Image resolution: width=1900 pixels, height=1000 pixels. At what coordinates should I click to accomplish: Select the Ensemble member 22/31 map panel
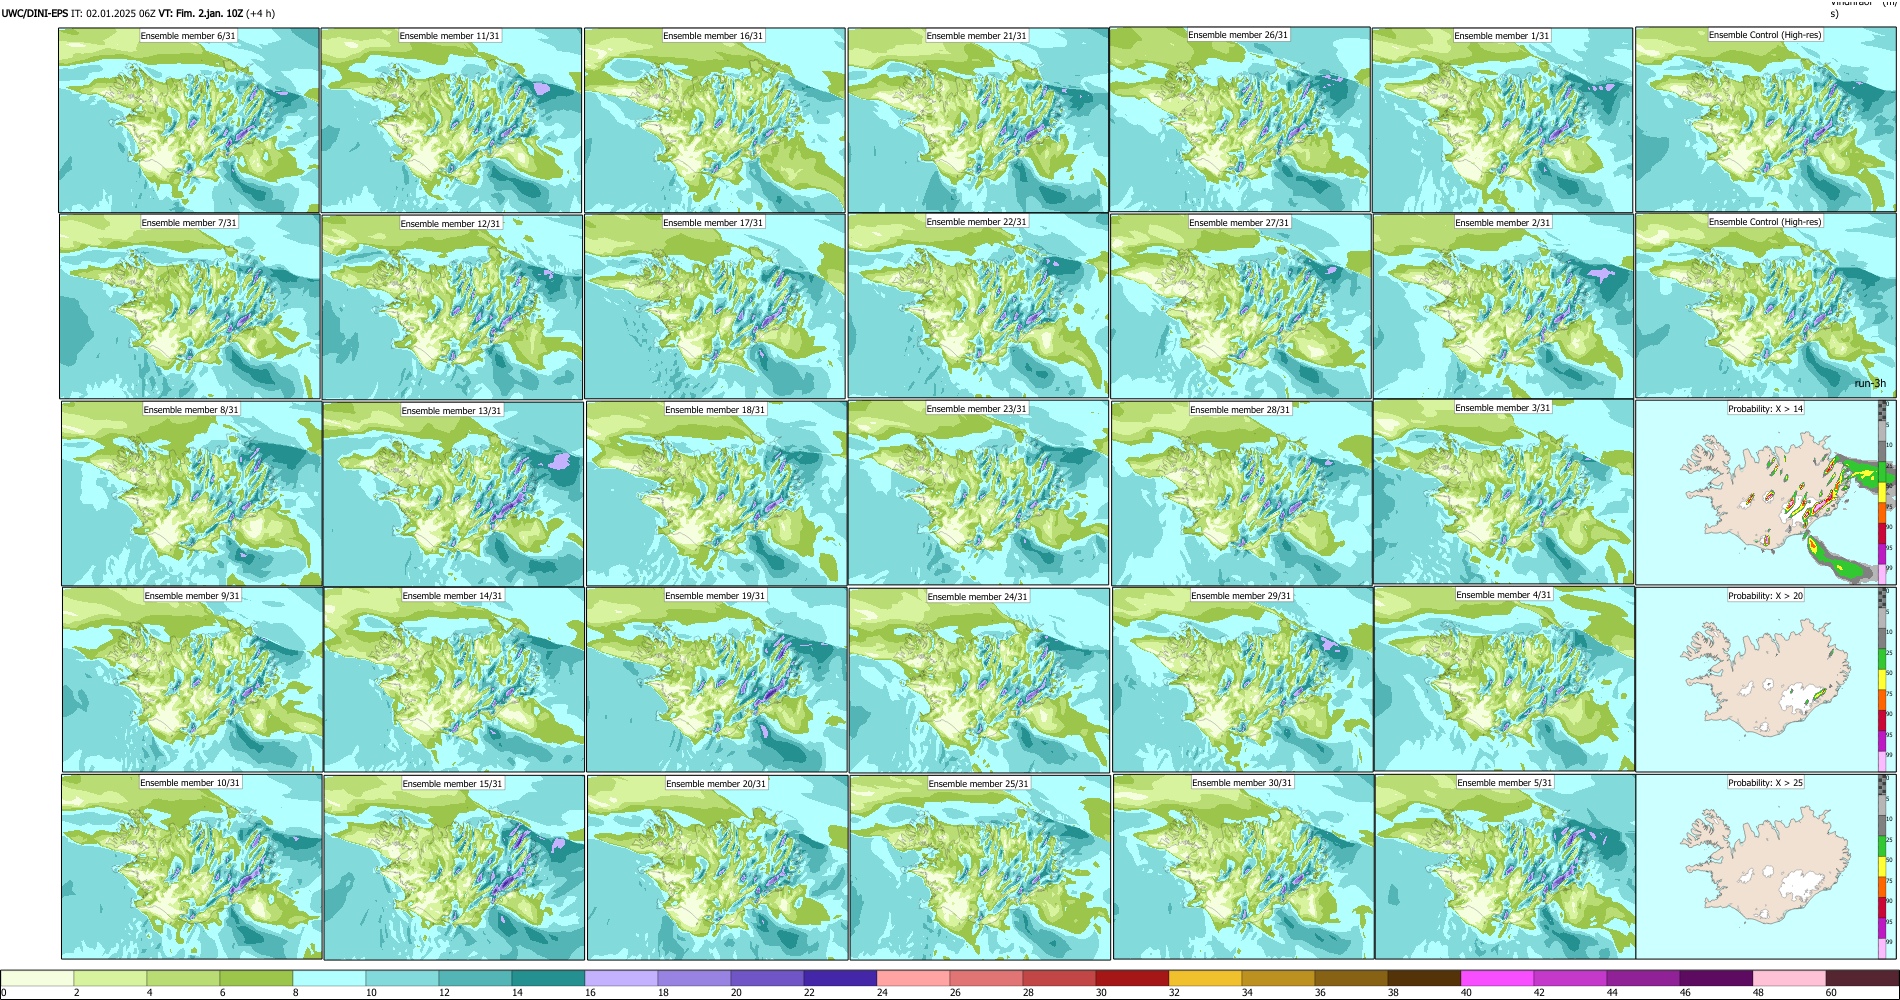click(x=978, y=307)
